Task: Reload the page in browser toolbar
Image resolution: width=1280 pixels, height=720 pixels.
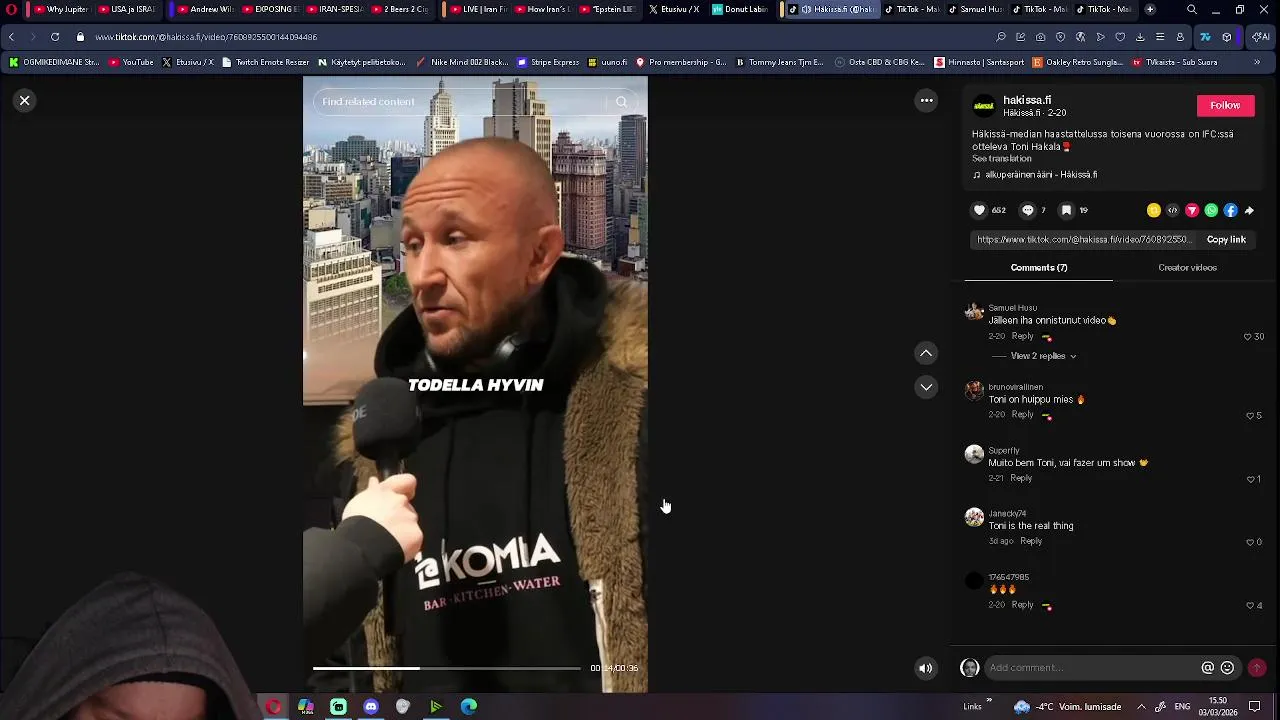Action: (x=55, y=37)
